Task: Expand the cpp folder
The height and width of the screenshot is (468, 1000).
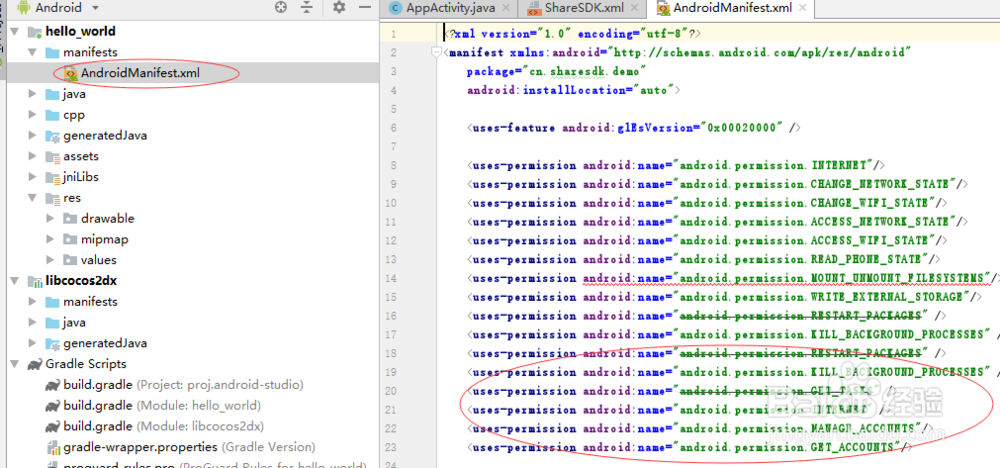Action: coord(32,115)
